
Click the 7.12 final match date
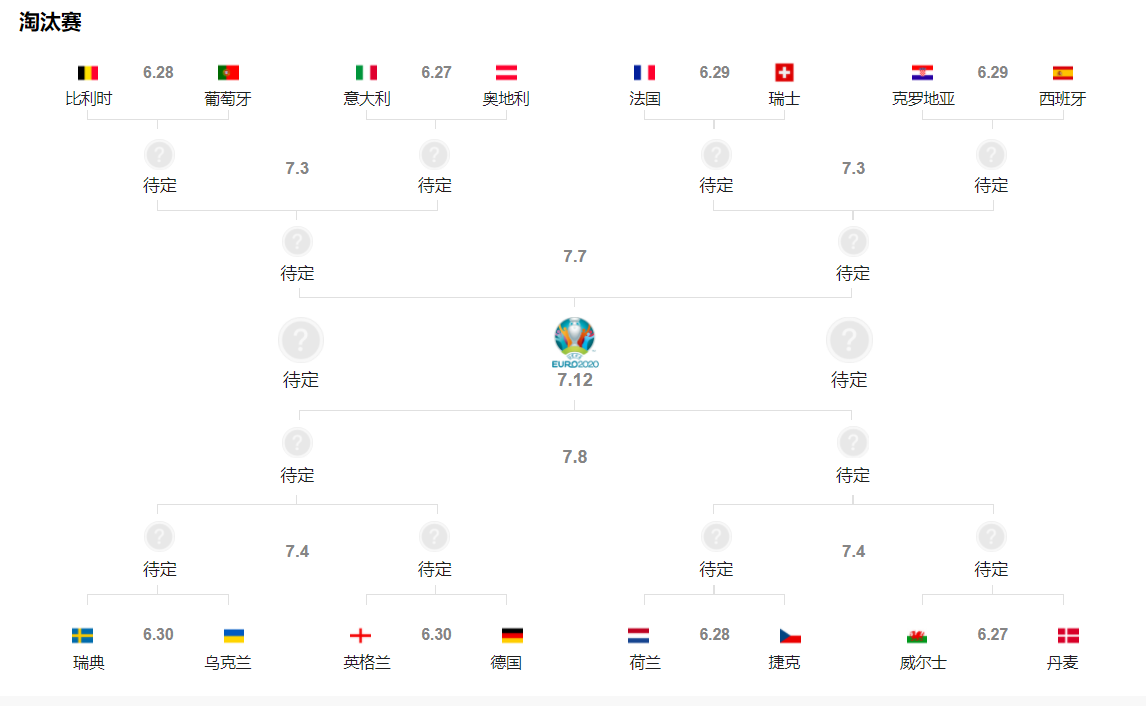click(x=575, y=380)
